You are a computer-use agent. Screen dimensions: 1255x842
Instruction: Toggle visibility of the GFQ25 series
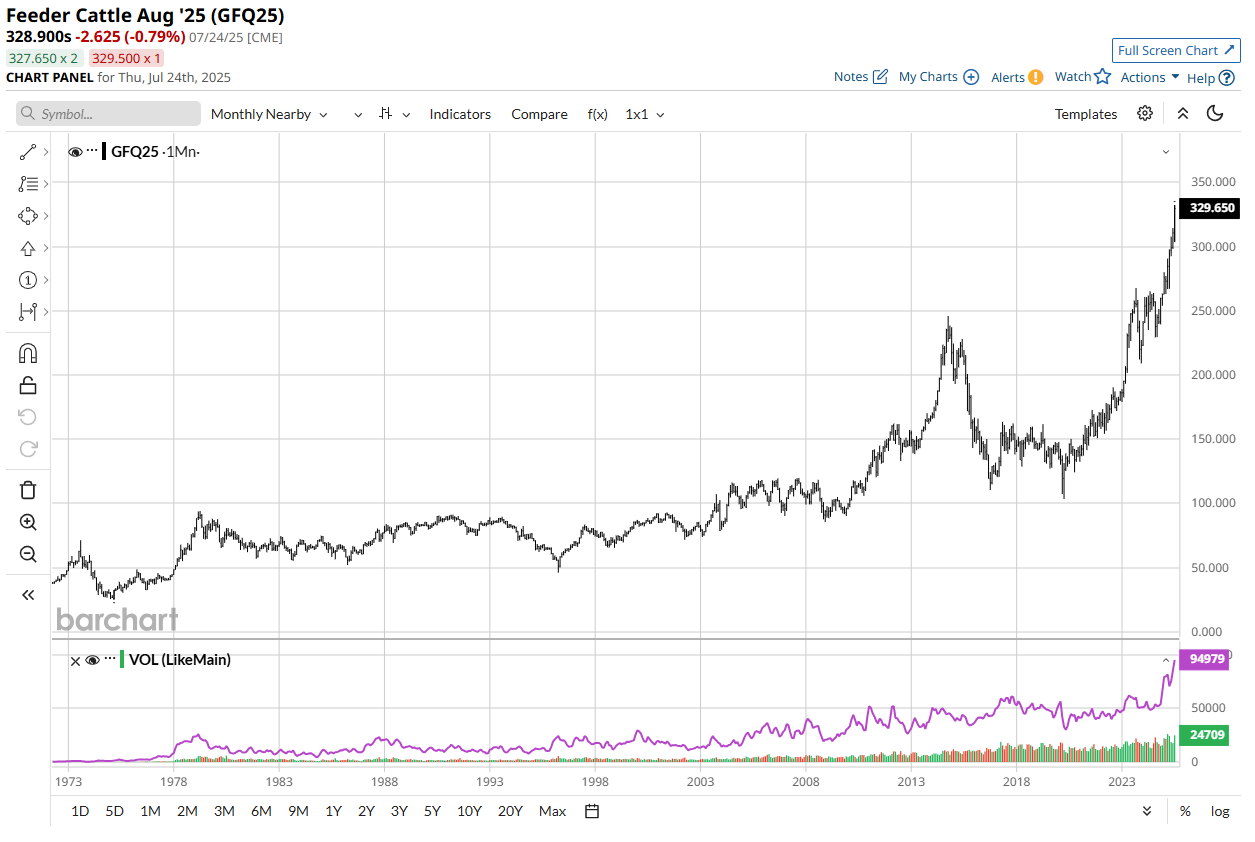coord(75,152)
